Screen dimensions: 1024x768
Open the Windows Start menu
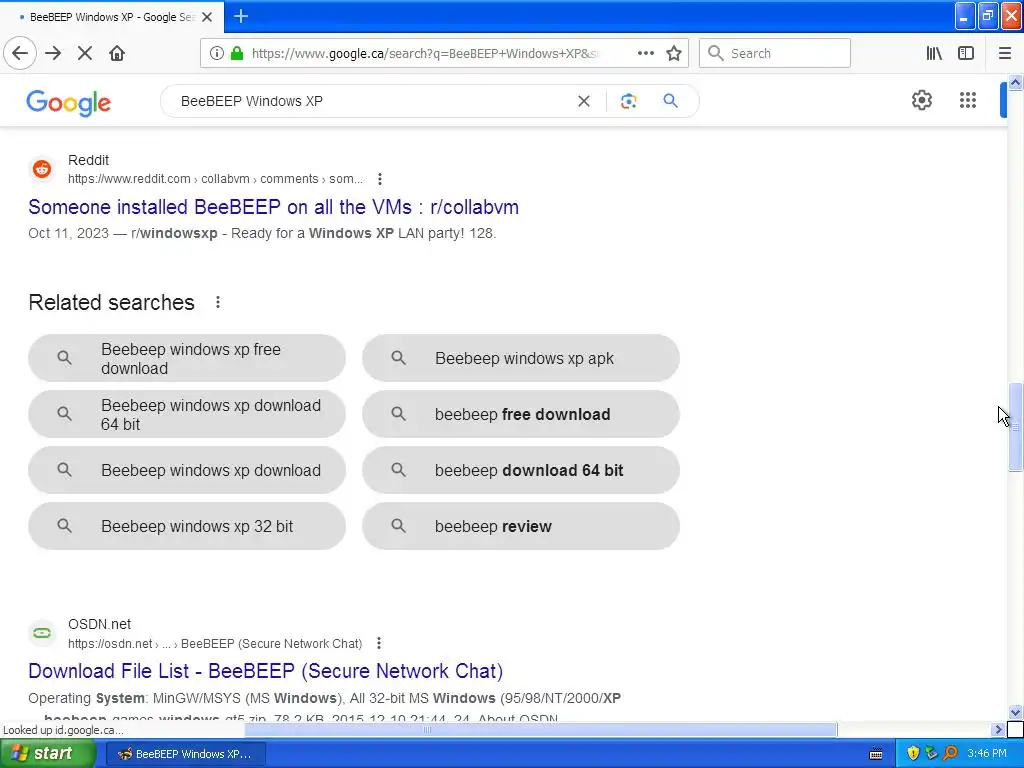pyautogui.click(x=47, y=754)
